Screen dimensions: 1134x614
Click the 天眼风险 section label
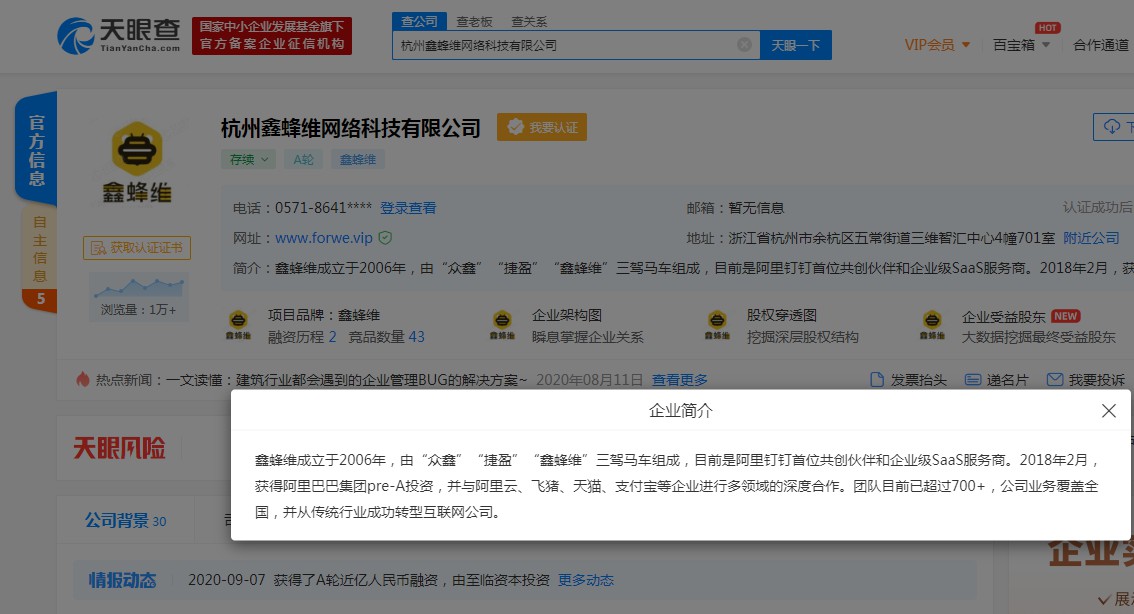119,448
